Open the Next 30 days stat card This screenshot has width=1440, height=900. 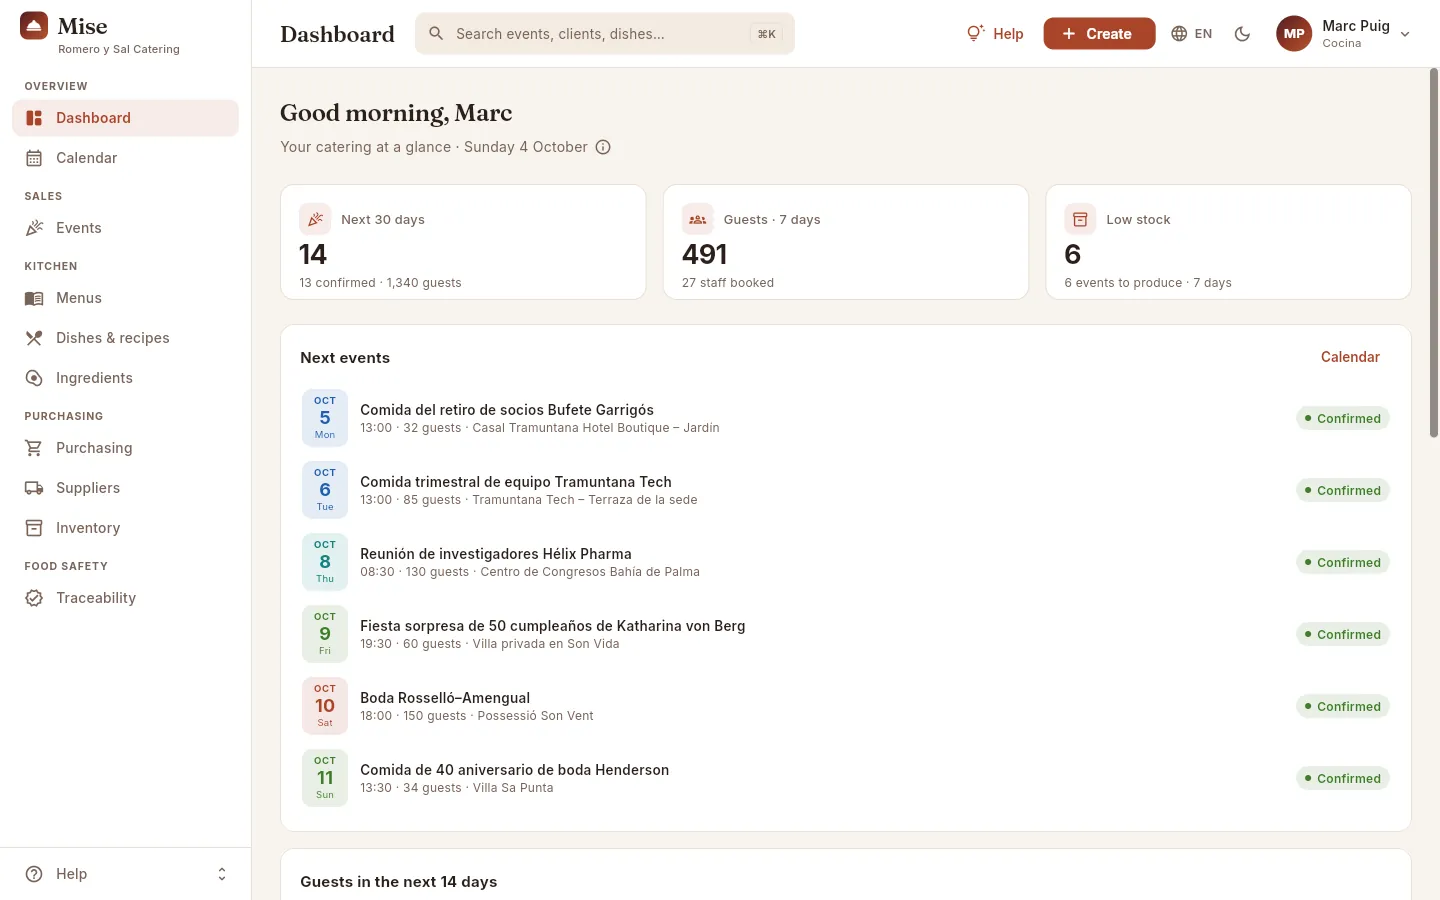463,242
